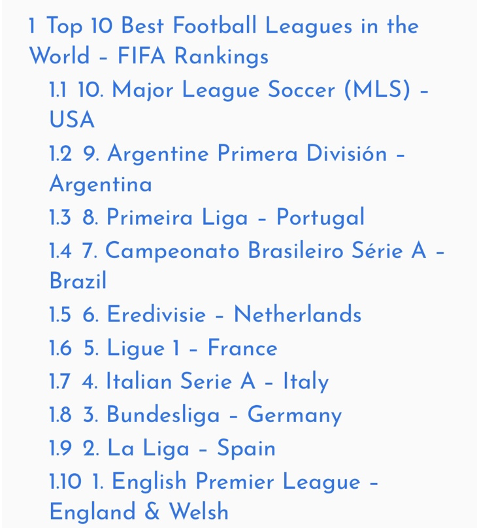The image size is (478, 528).
Task: Open Italian Serie A – Italy link
Action: [189, 382]
